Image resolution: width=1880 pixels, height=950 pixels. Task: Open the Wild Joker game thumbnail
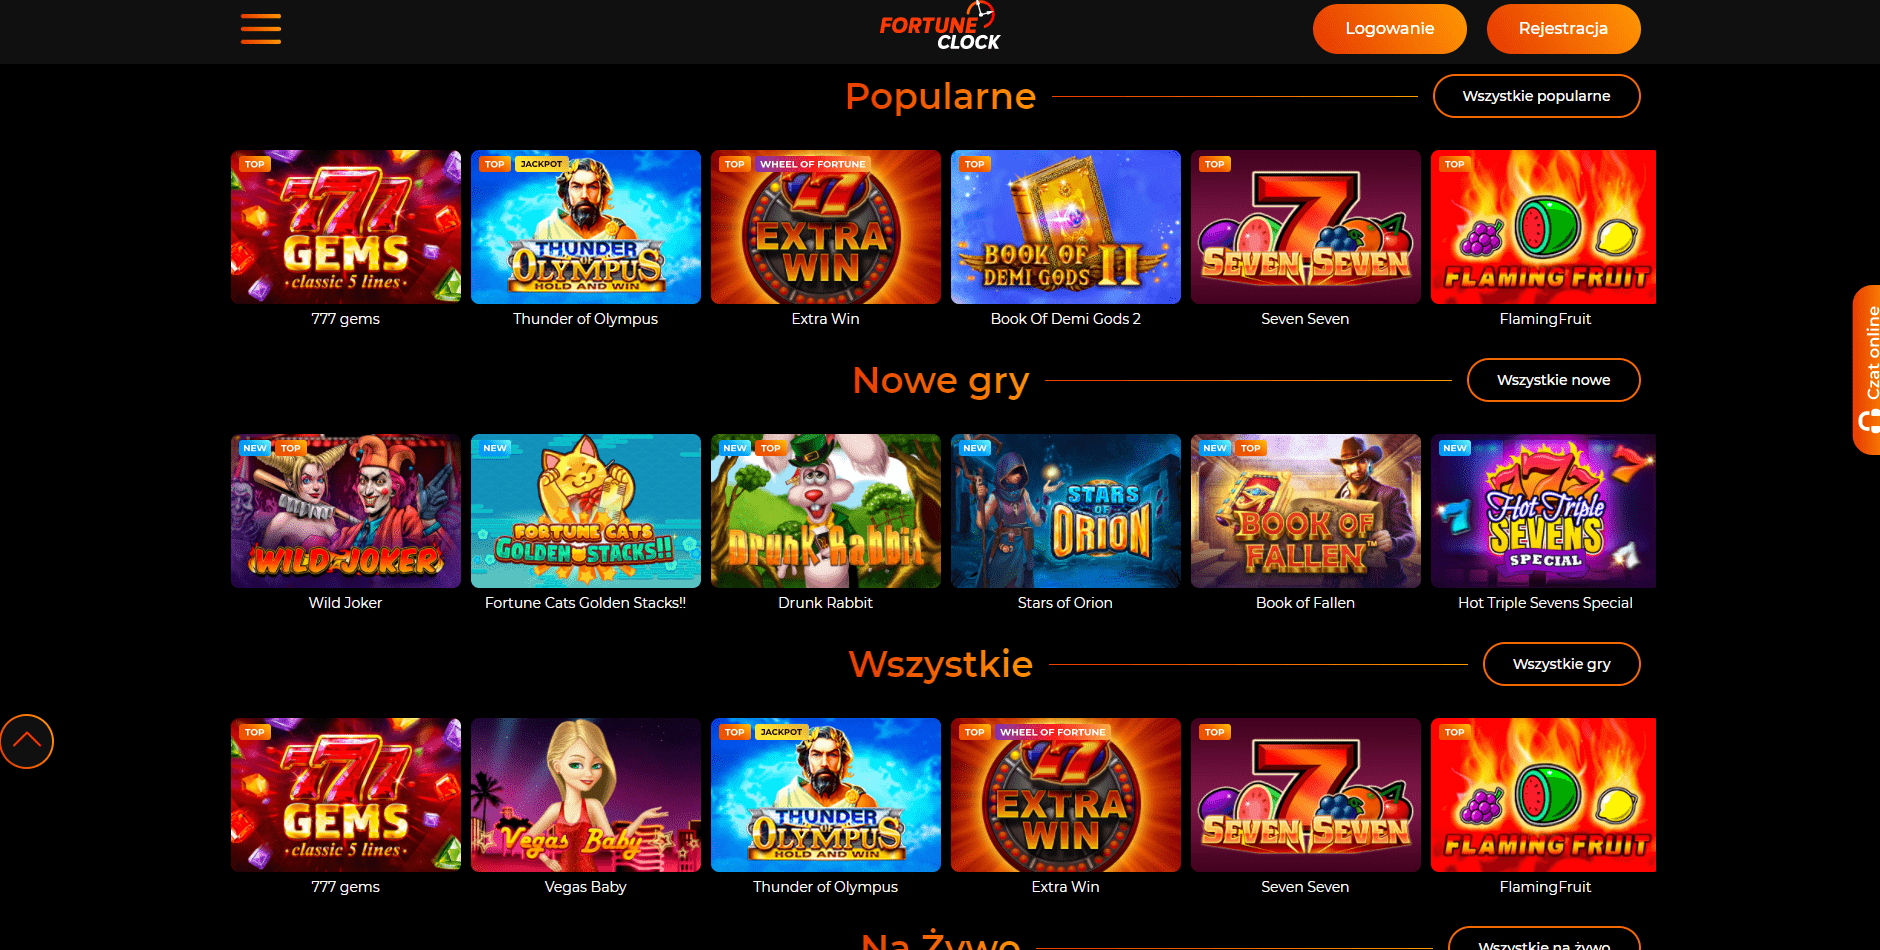345,511
